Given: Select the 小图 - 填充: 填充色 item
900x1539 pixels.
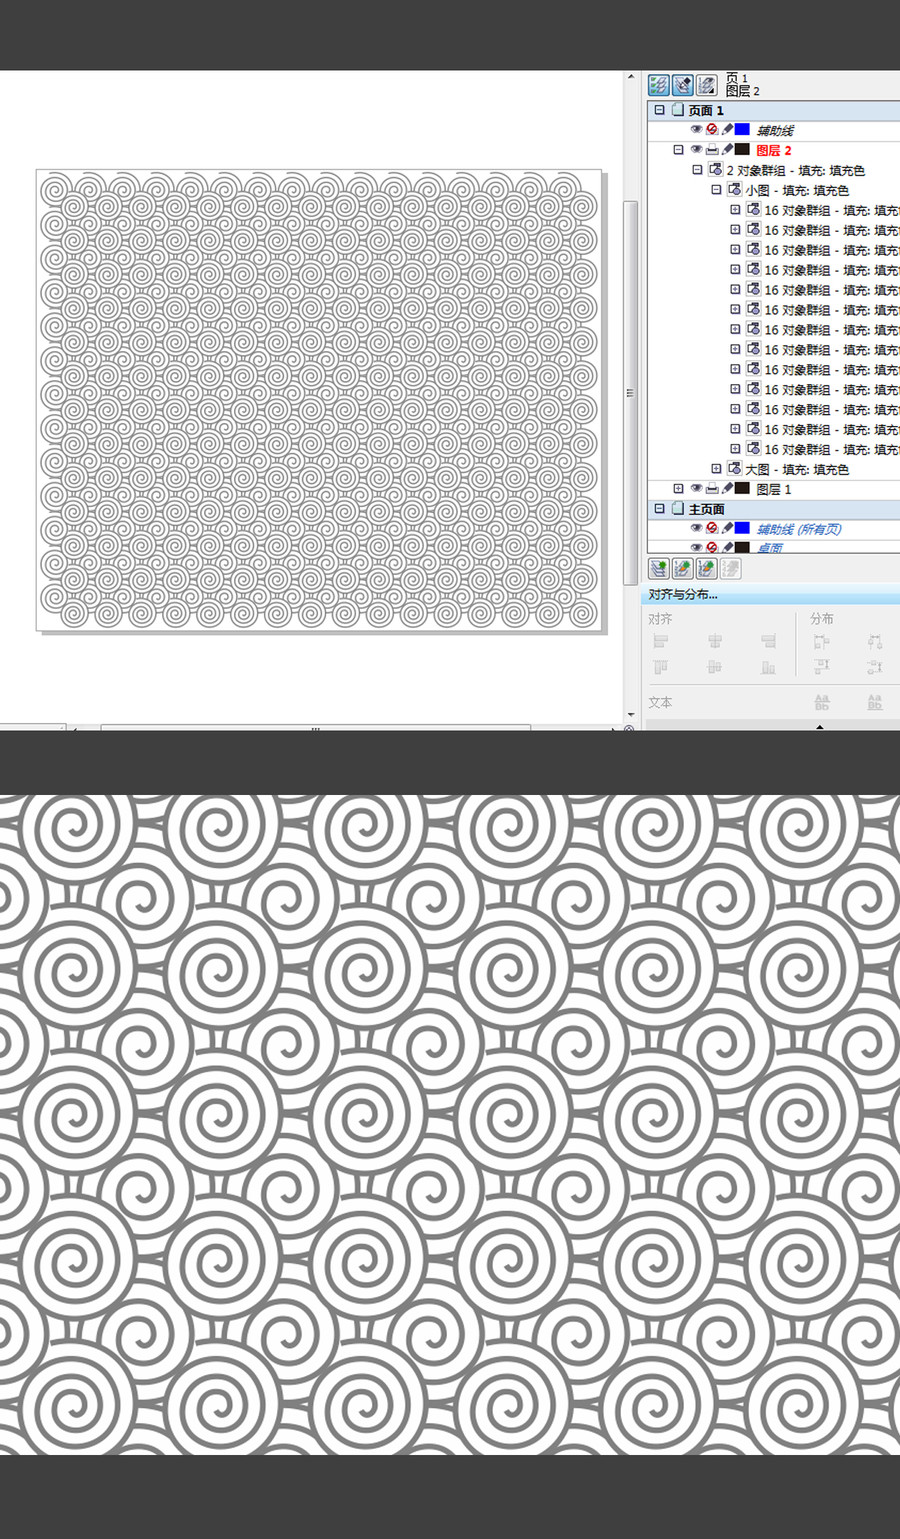Looking at the screenshot, I should tap(797, 190).
